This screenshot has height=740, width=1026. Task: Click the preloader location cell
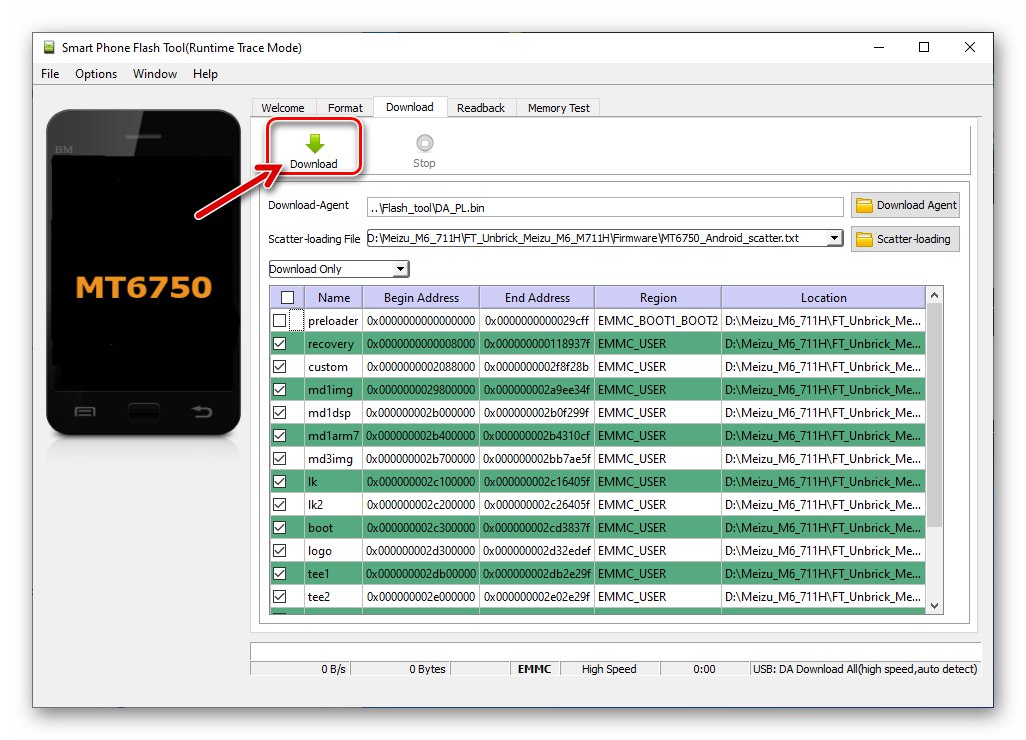823,321
